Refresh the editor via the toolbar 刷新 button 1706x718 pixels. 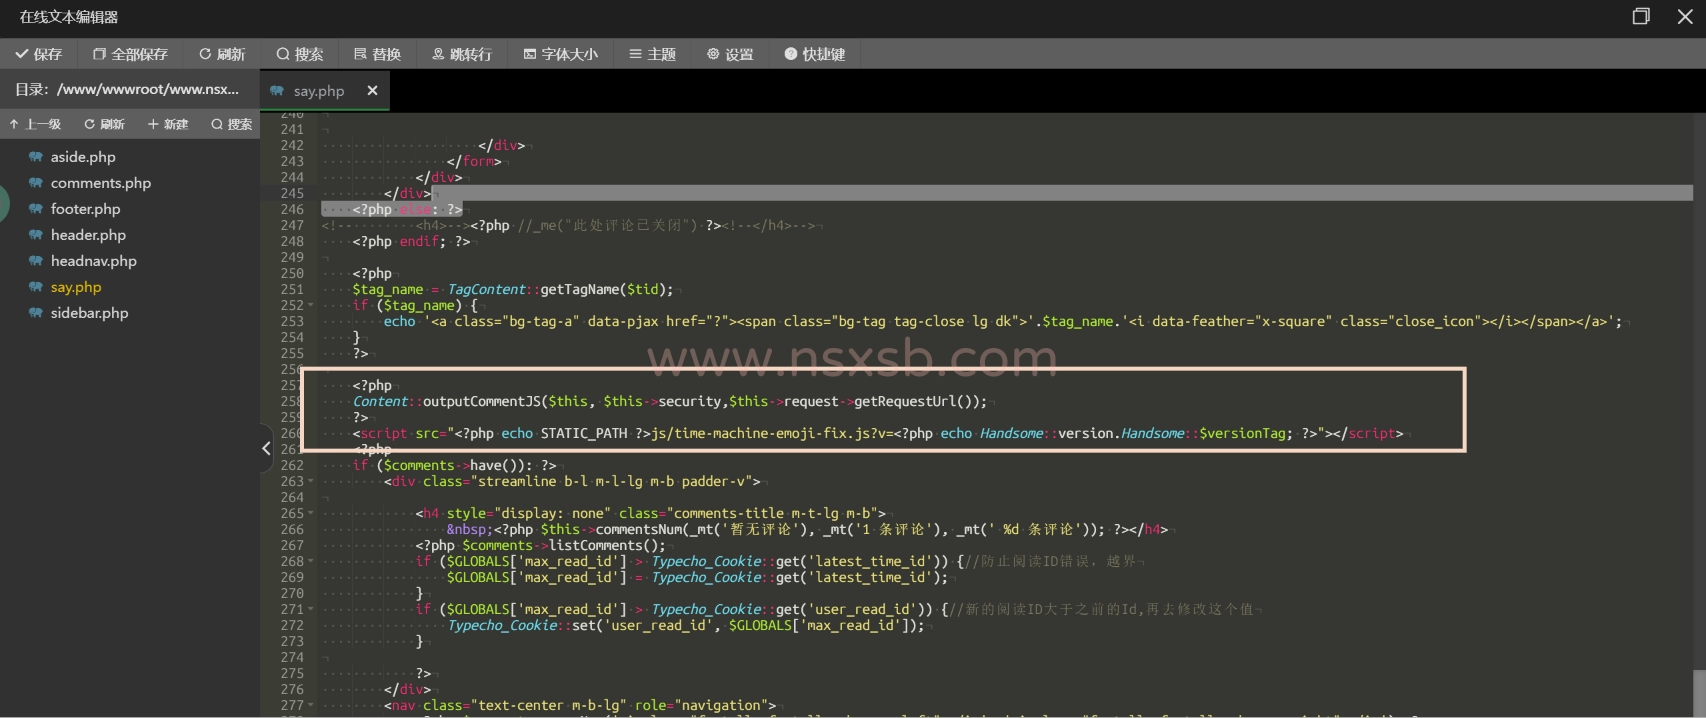pos(222,54)
